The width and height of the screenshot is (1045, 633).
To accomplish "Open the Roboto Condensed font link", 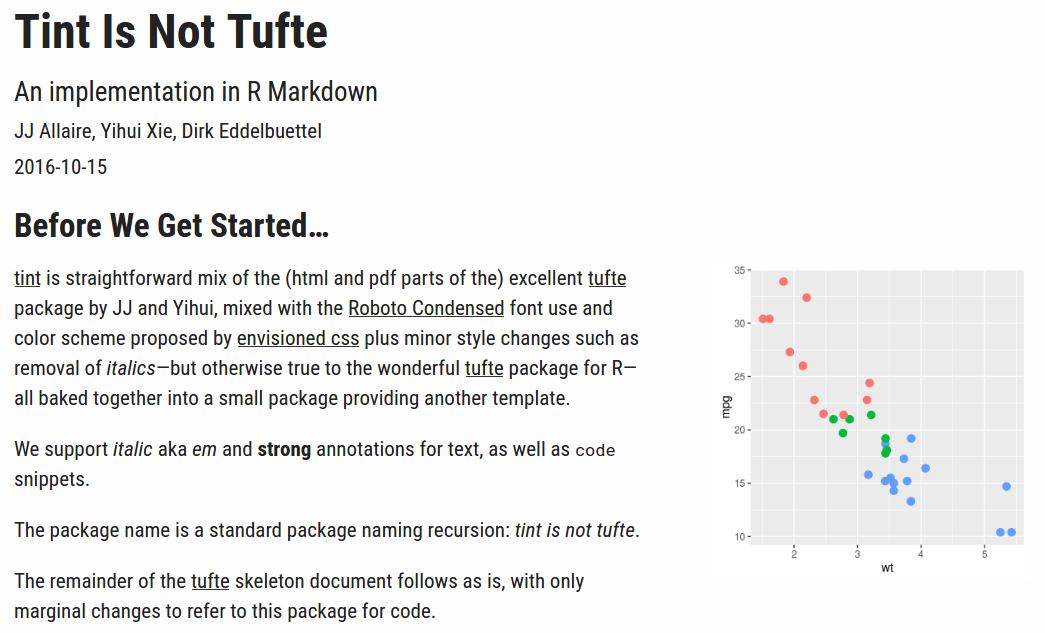I will point(427,309).
